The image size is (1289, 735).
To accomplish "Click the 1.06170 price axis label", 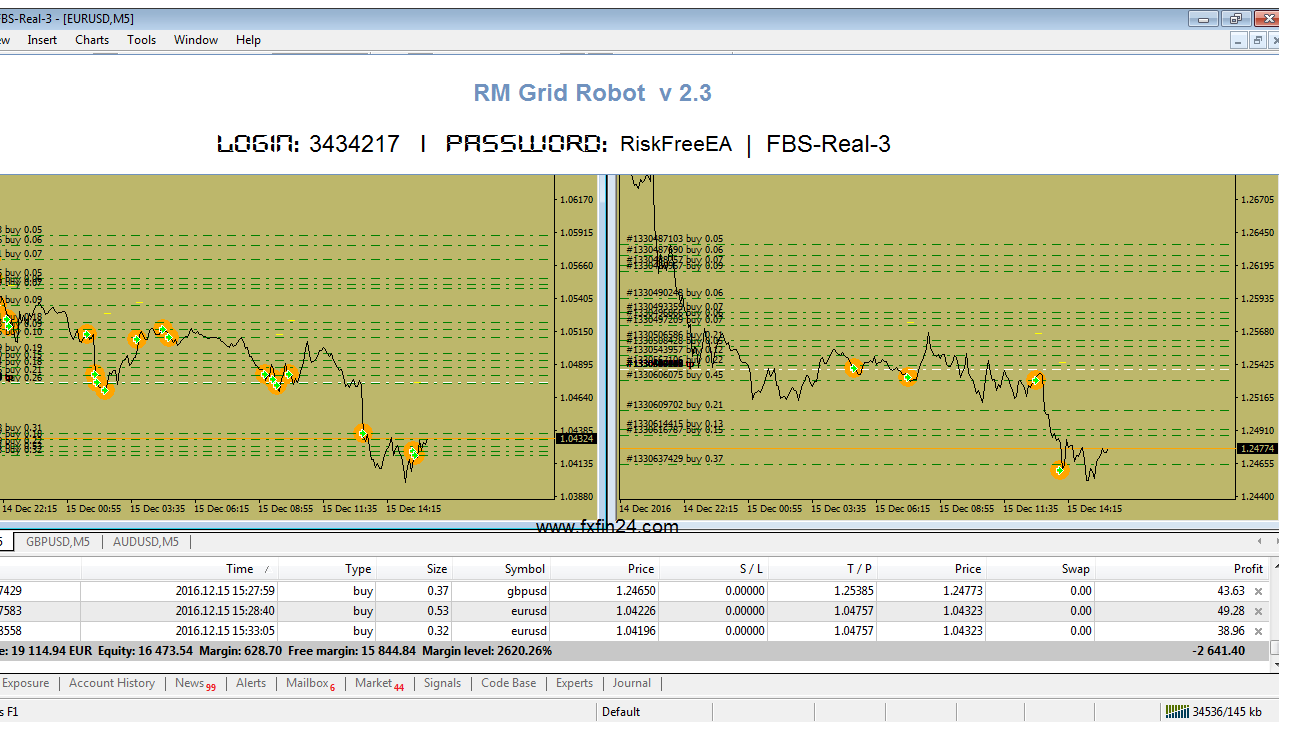I will [577, 200].
